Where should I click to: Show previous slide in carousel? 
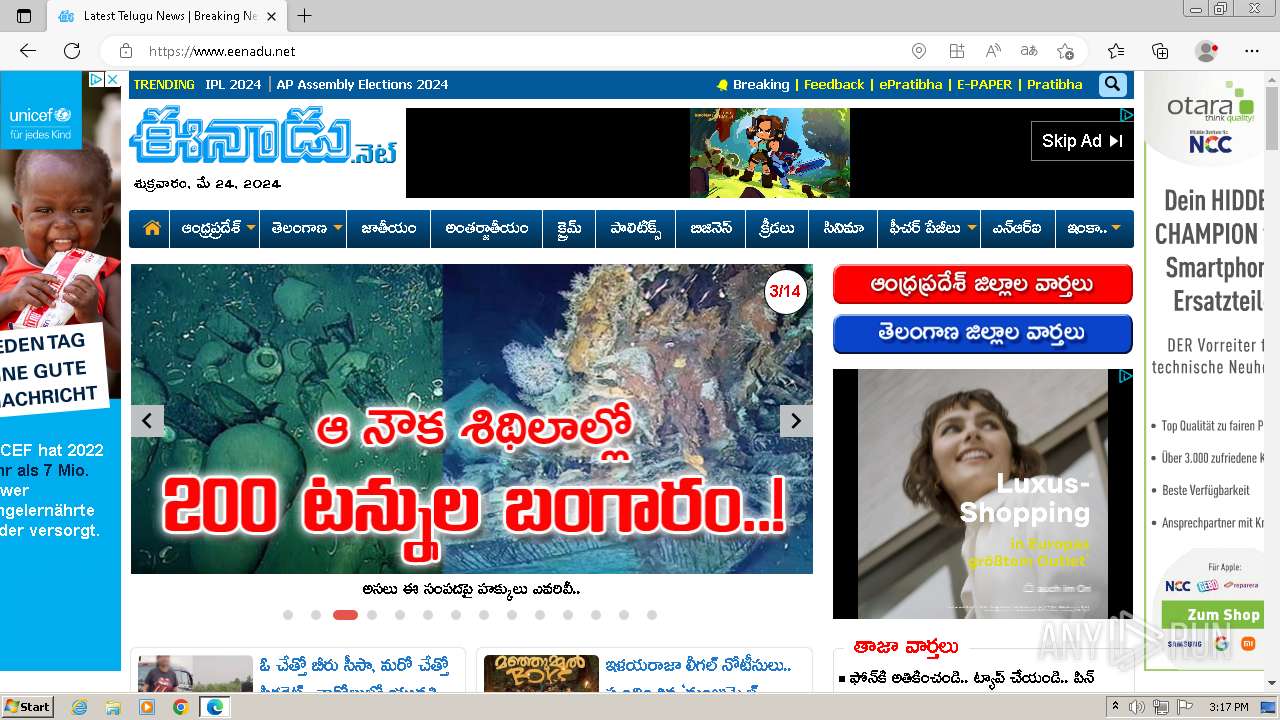coord(147,421)
